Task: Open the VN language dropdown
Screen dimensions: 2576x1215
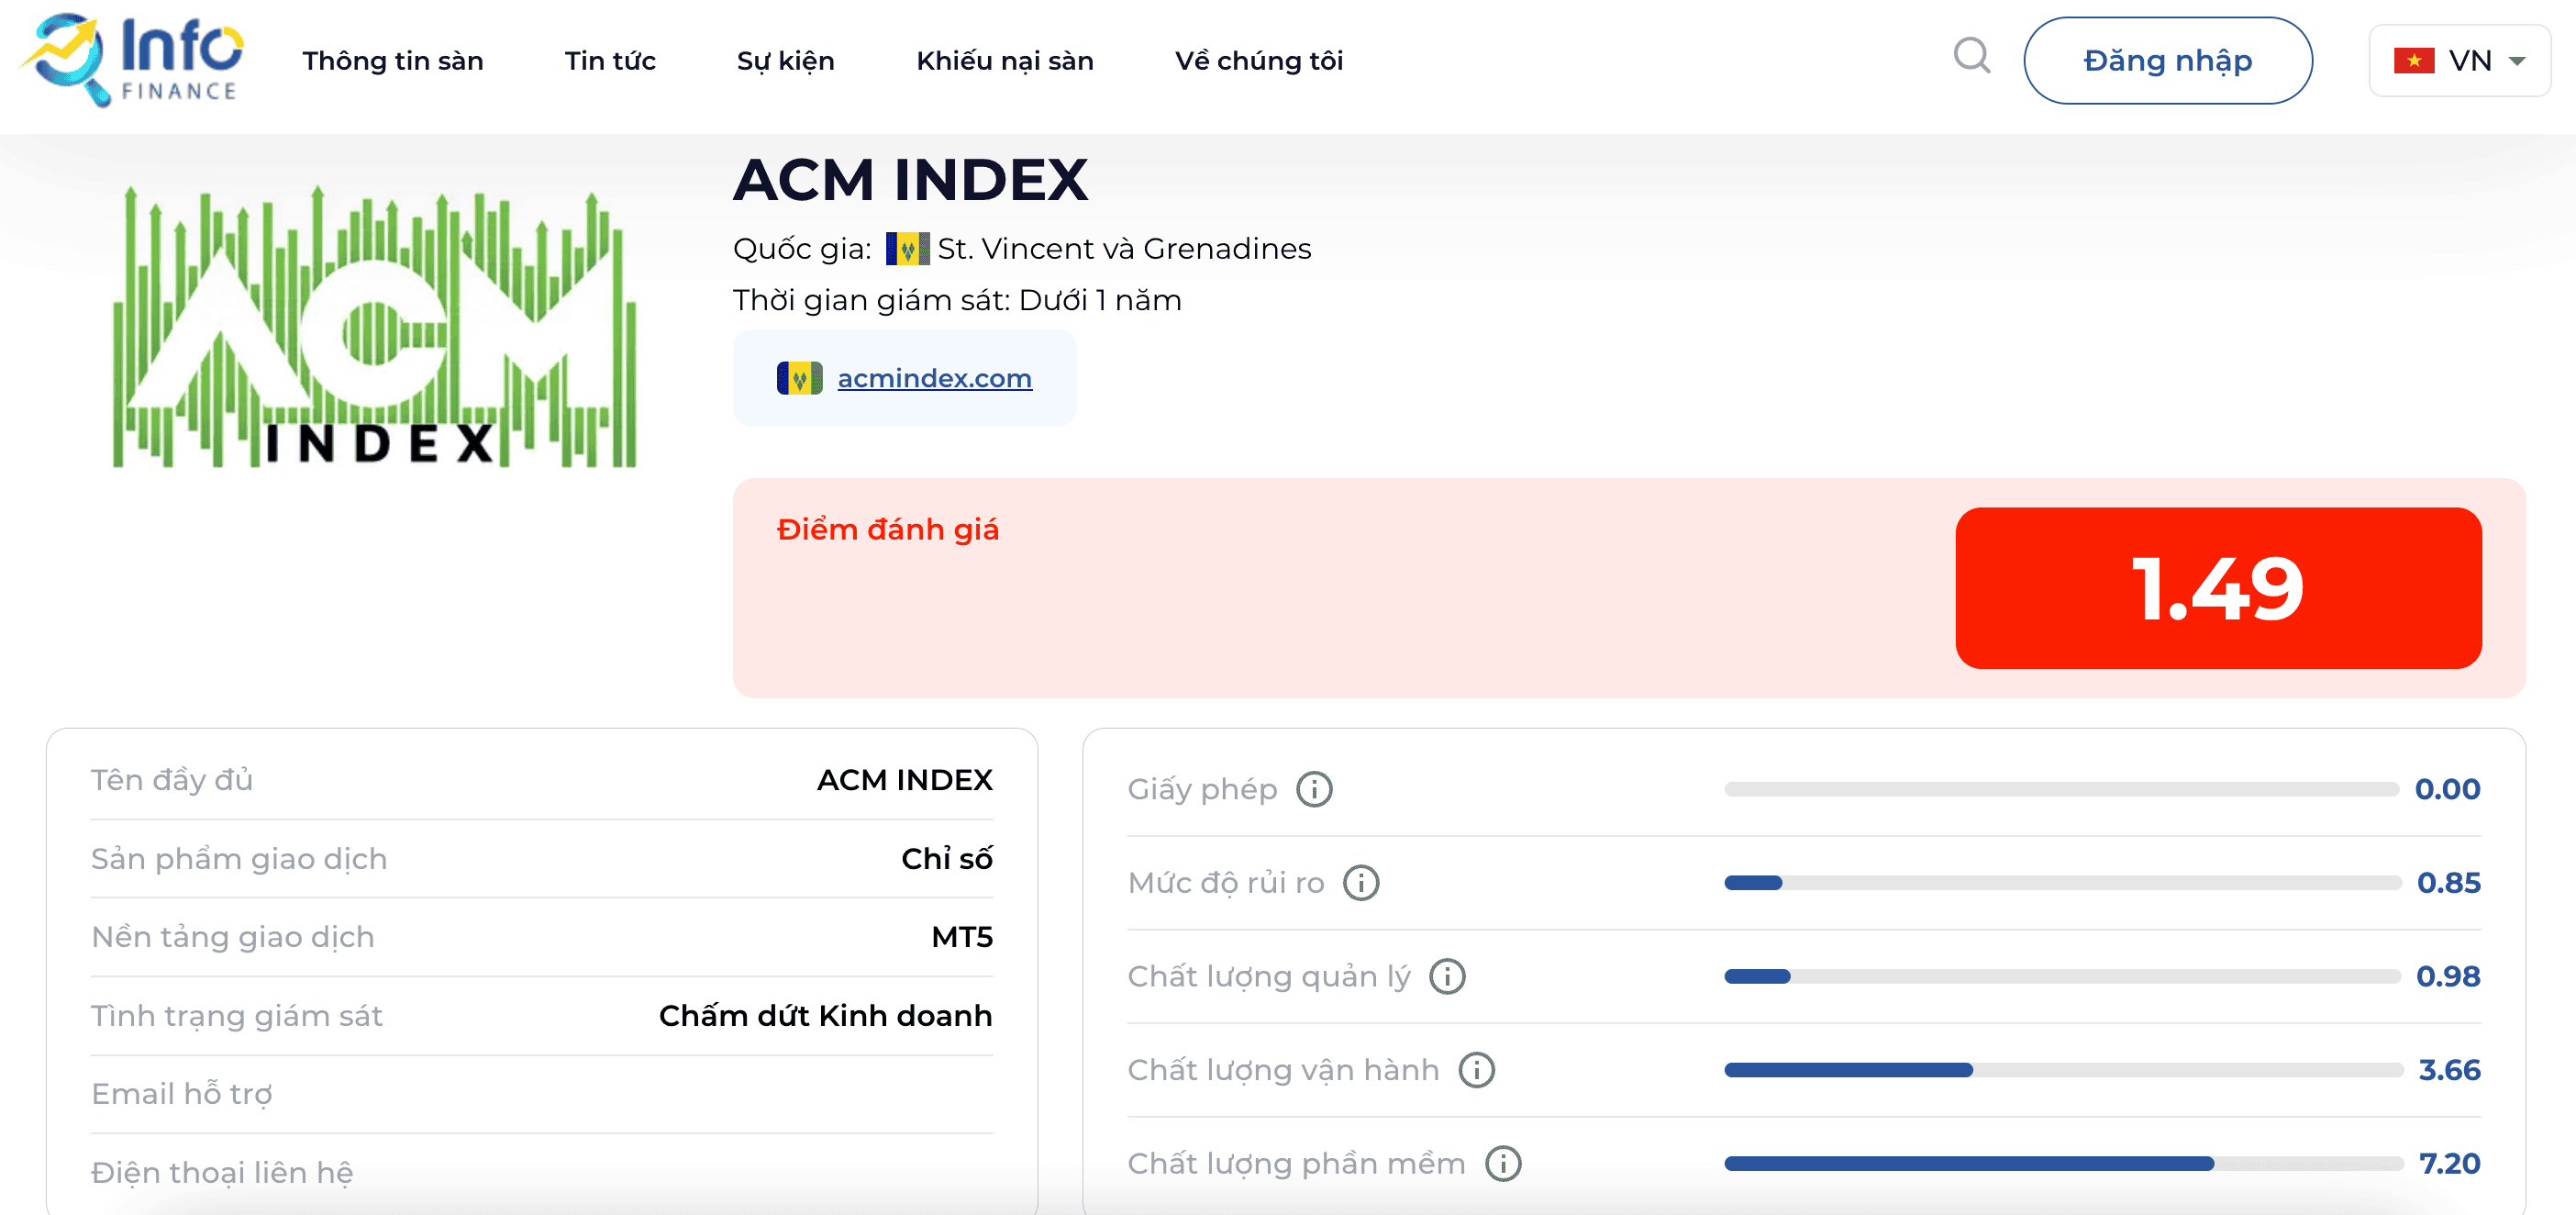Action: point(2459,61)
